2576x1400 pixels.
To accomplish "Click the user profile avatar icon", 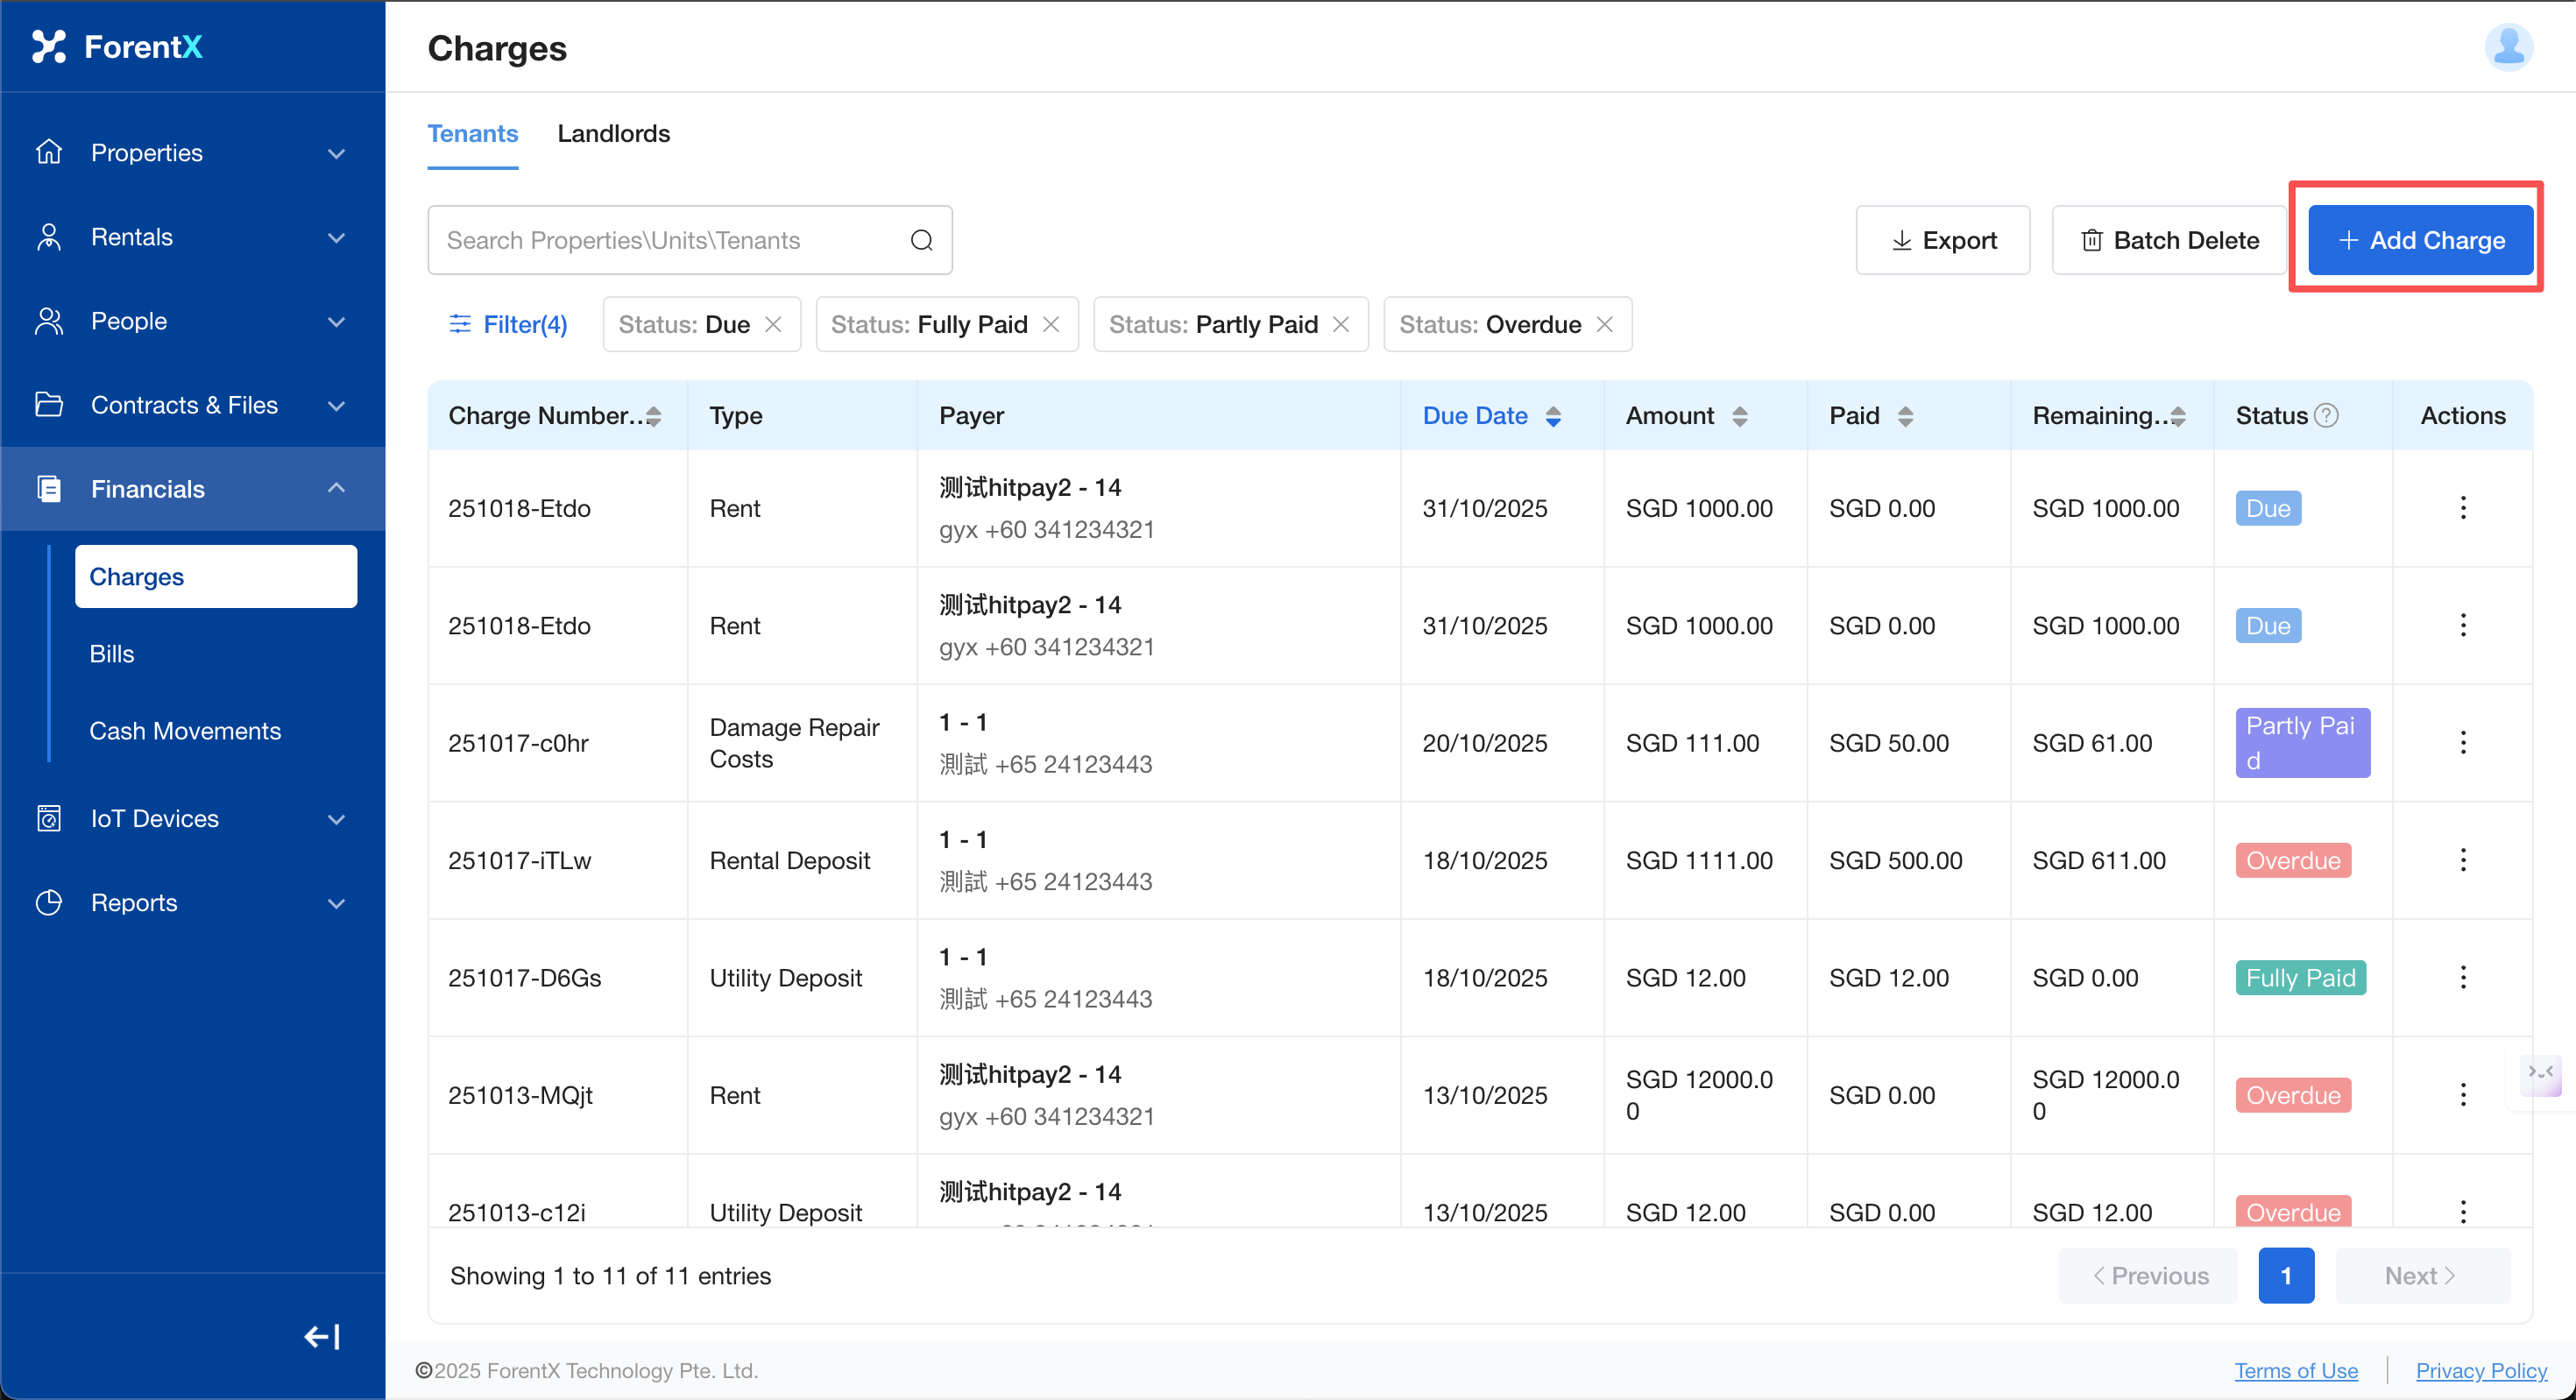I will tap(2507, 47).
